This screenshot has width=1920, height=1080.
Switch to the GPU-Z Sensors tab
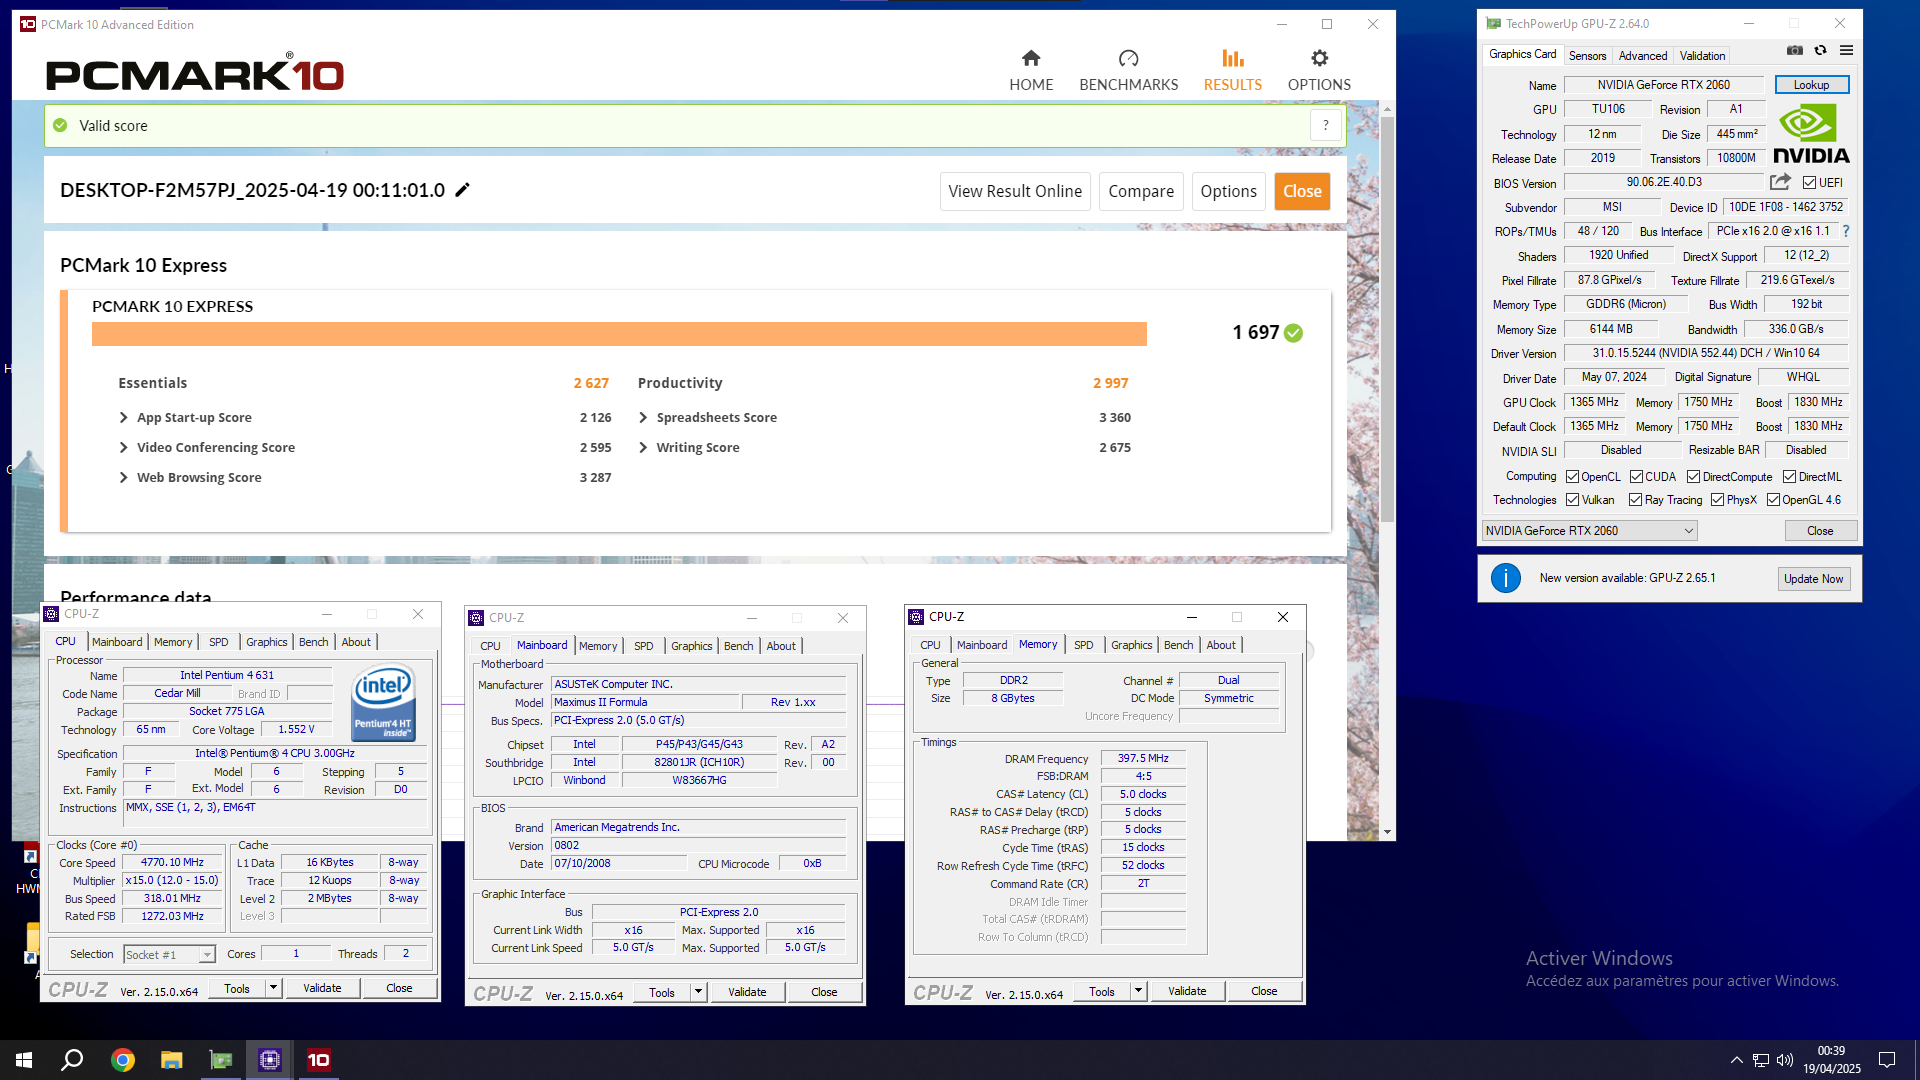point(1587,56)
